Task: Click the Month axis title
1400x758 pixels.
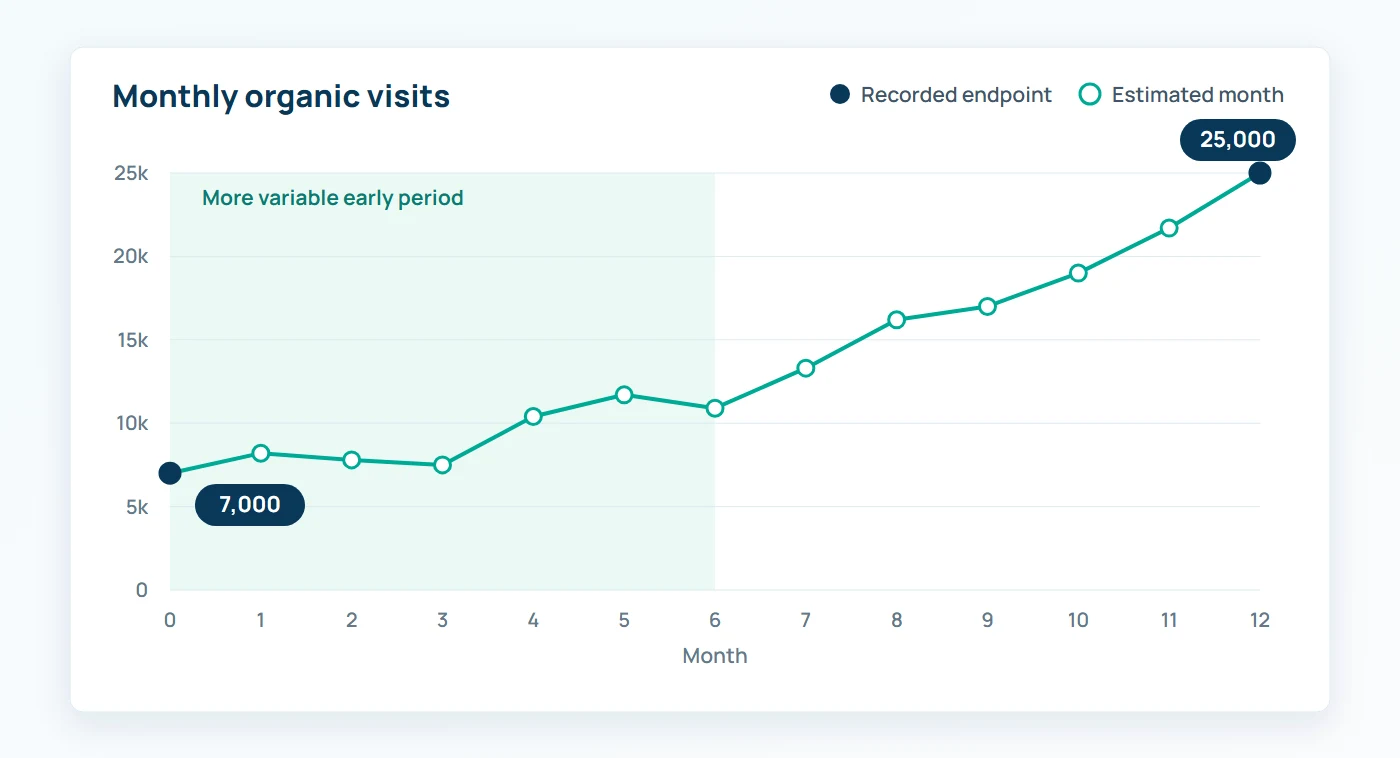Action: click(x=715, y=656)
